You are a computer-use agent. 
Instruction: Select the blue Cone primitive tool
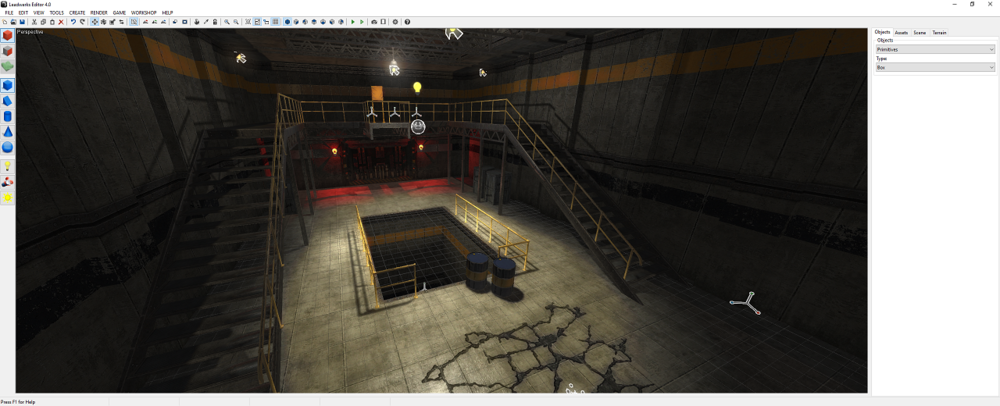click(8, 132)
